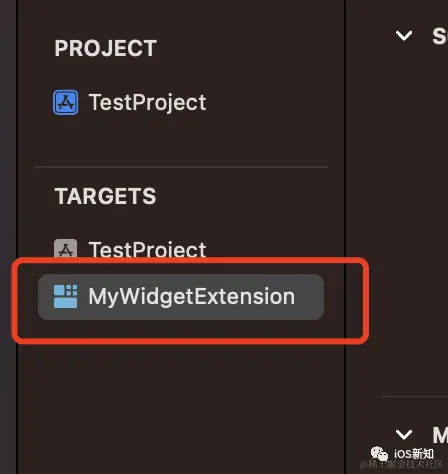Click the blue TestProject project icon
Viewport: 448px width, 474px height.
click(66, 102)
